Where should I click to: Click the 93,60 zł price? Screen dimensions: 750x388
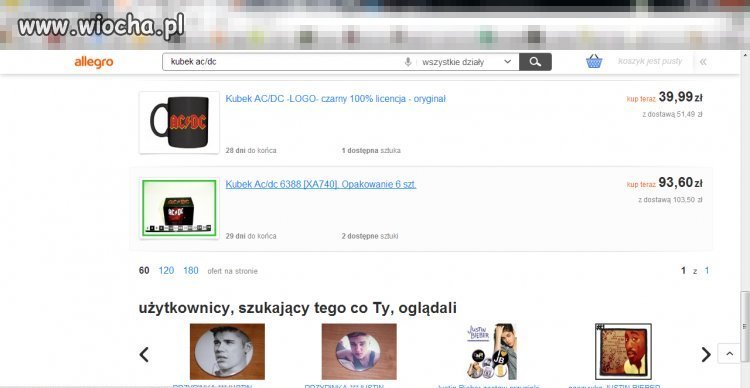tap(680, 183)
